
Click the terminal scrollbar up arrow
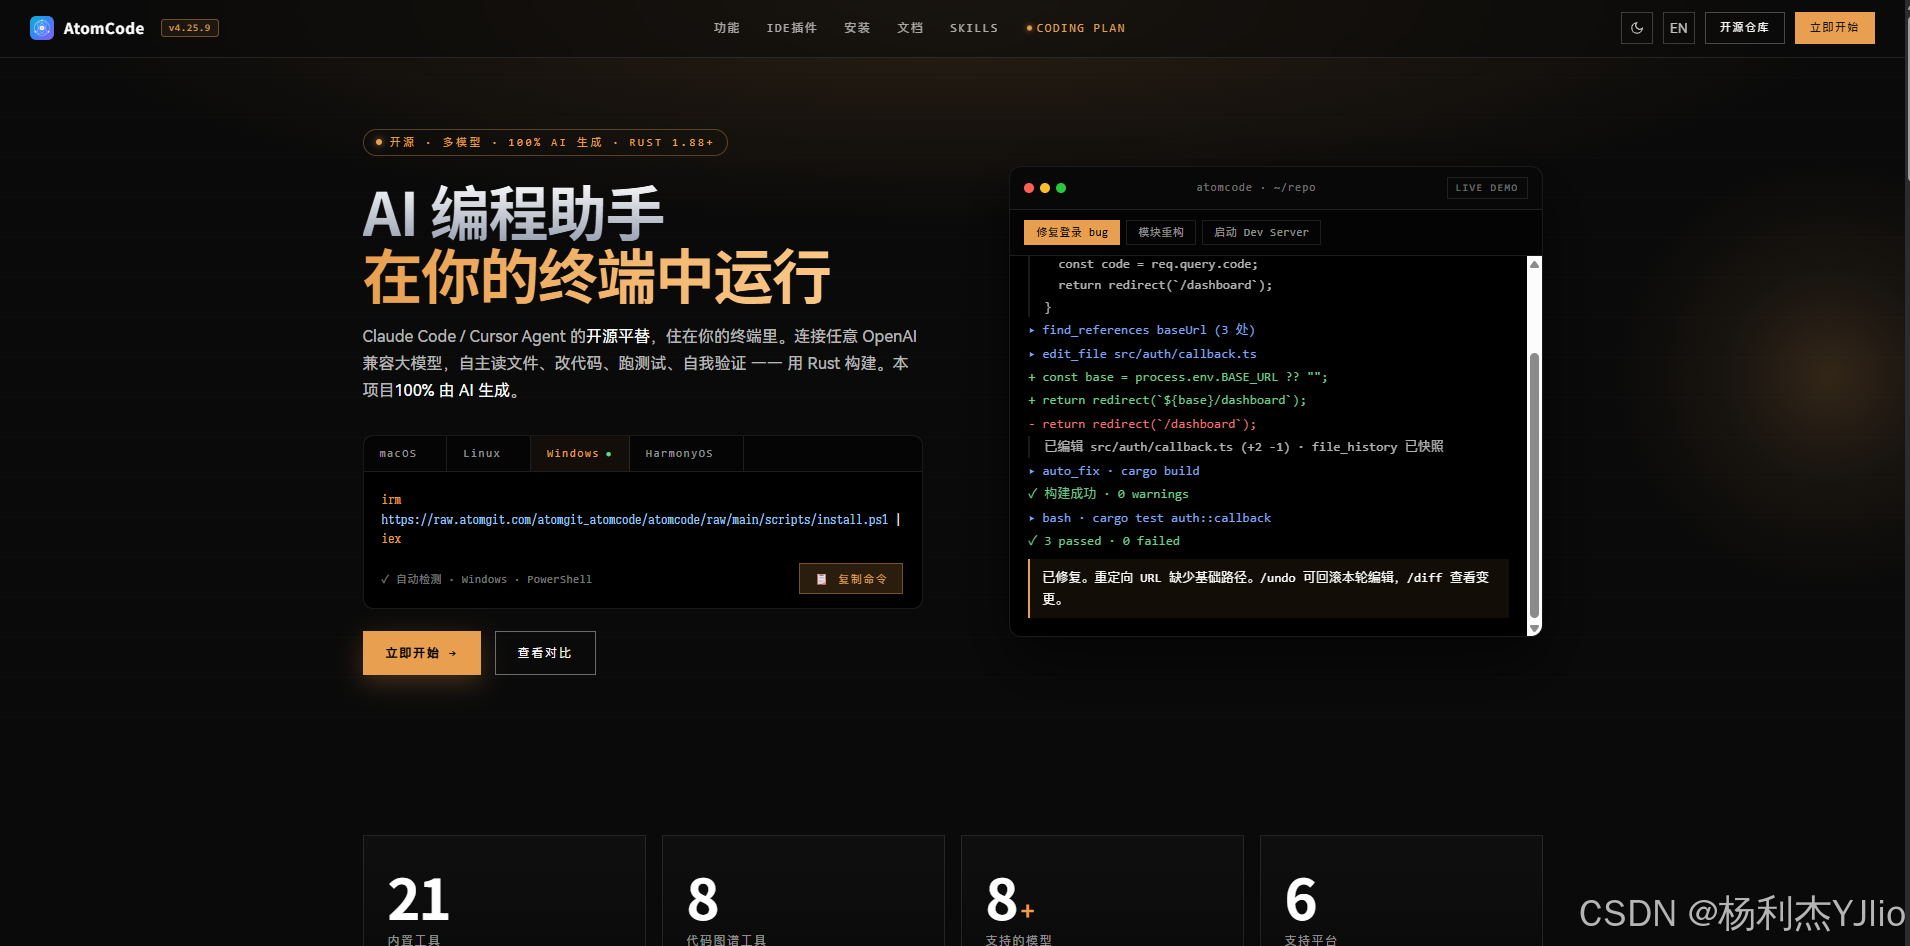(x=1534, y=264)
